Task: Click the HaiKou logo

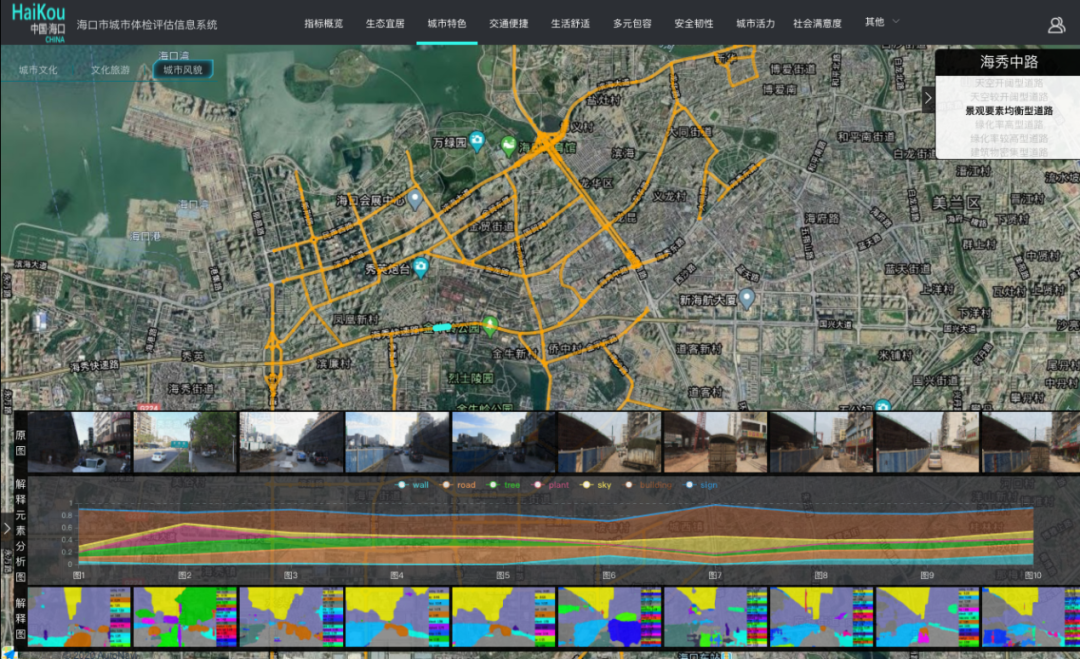Action: (39, 23)
